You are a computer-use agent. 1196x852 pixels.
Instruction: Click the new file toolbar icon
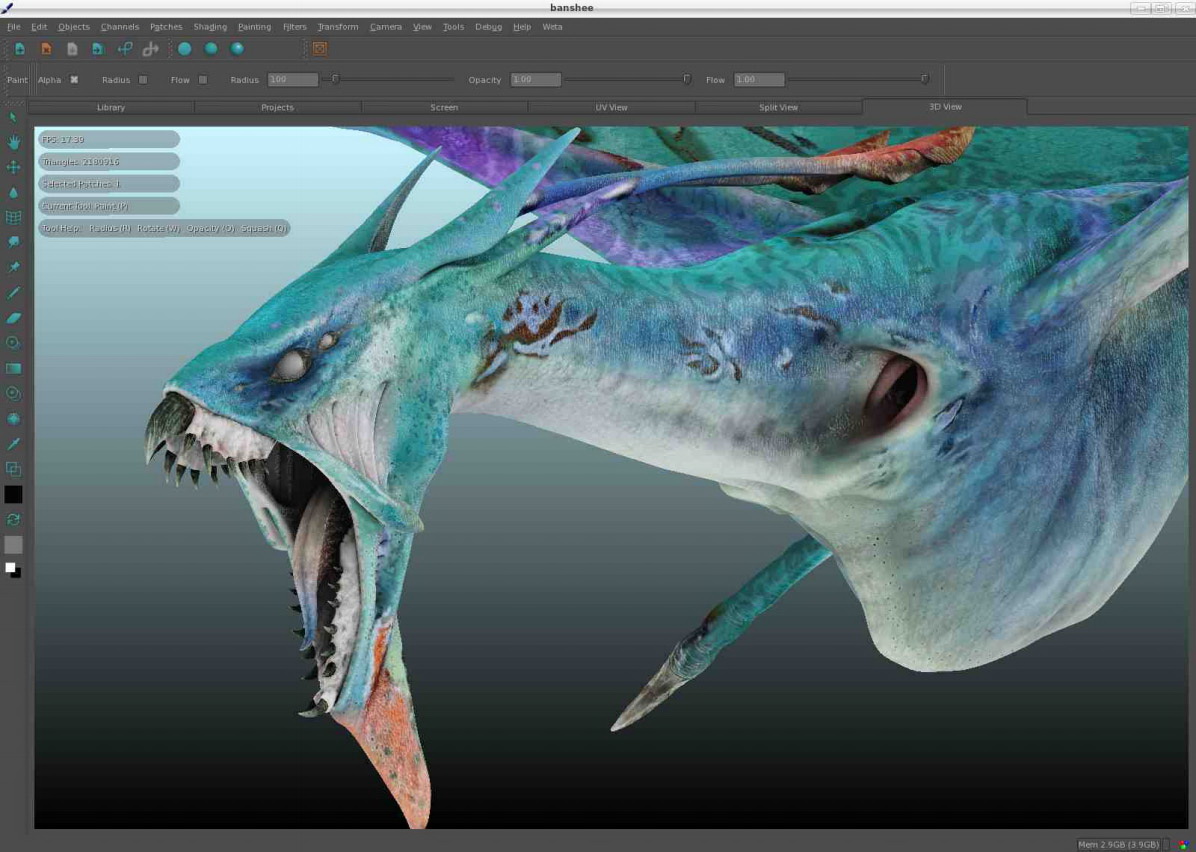pyautogui.click(x=20, y=48)
